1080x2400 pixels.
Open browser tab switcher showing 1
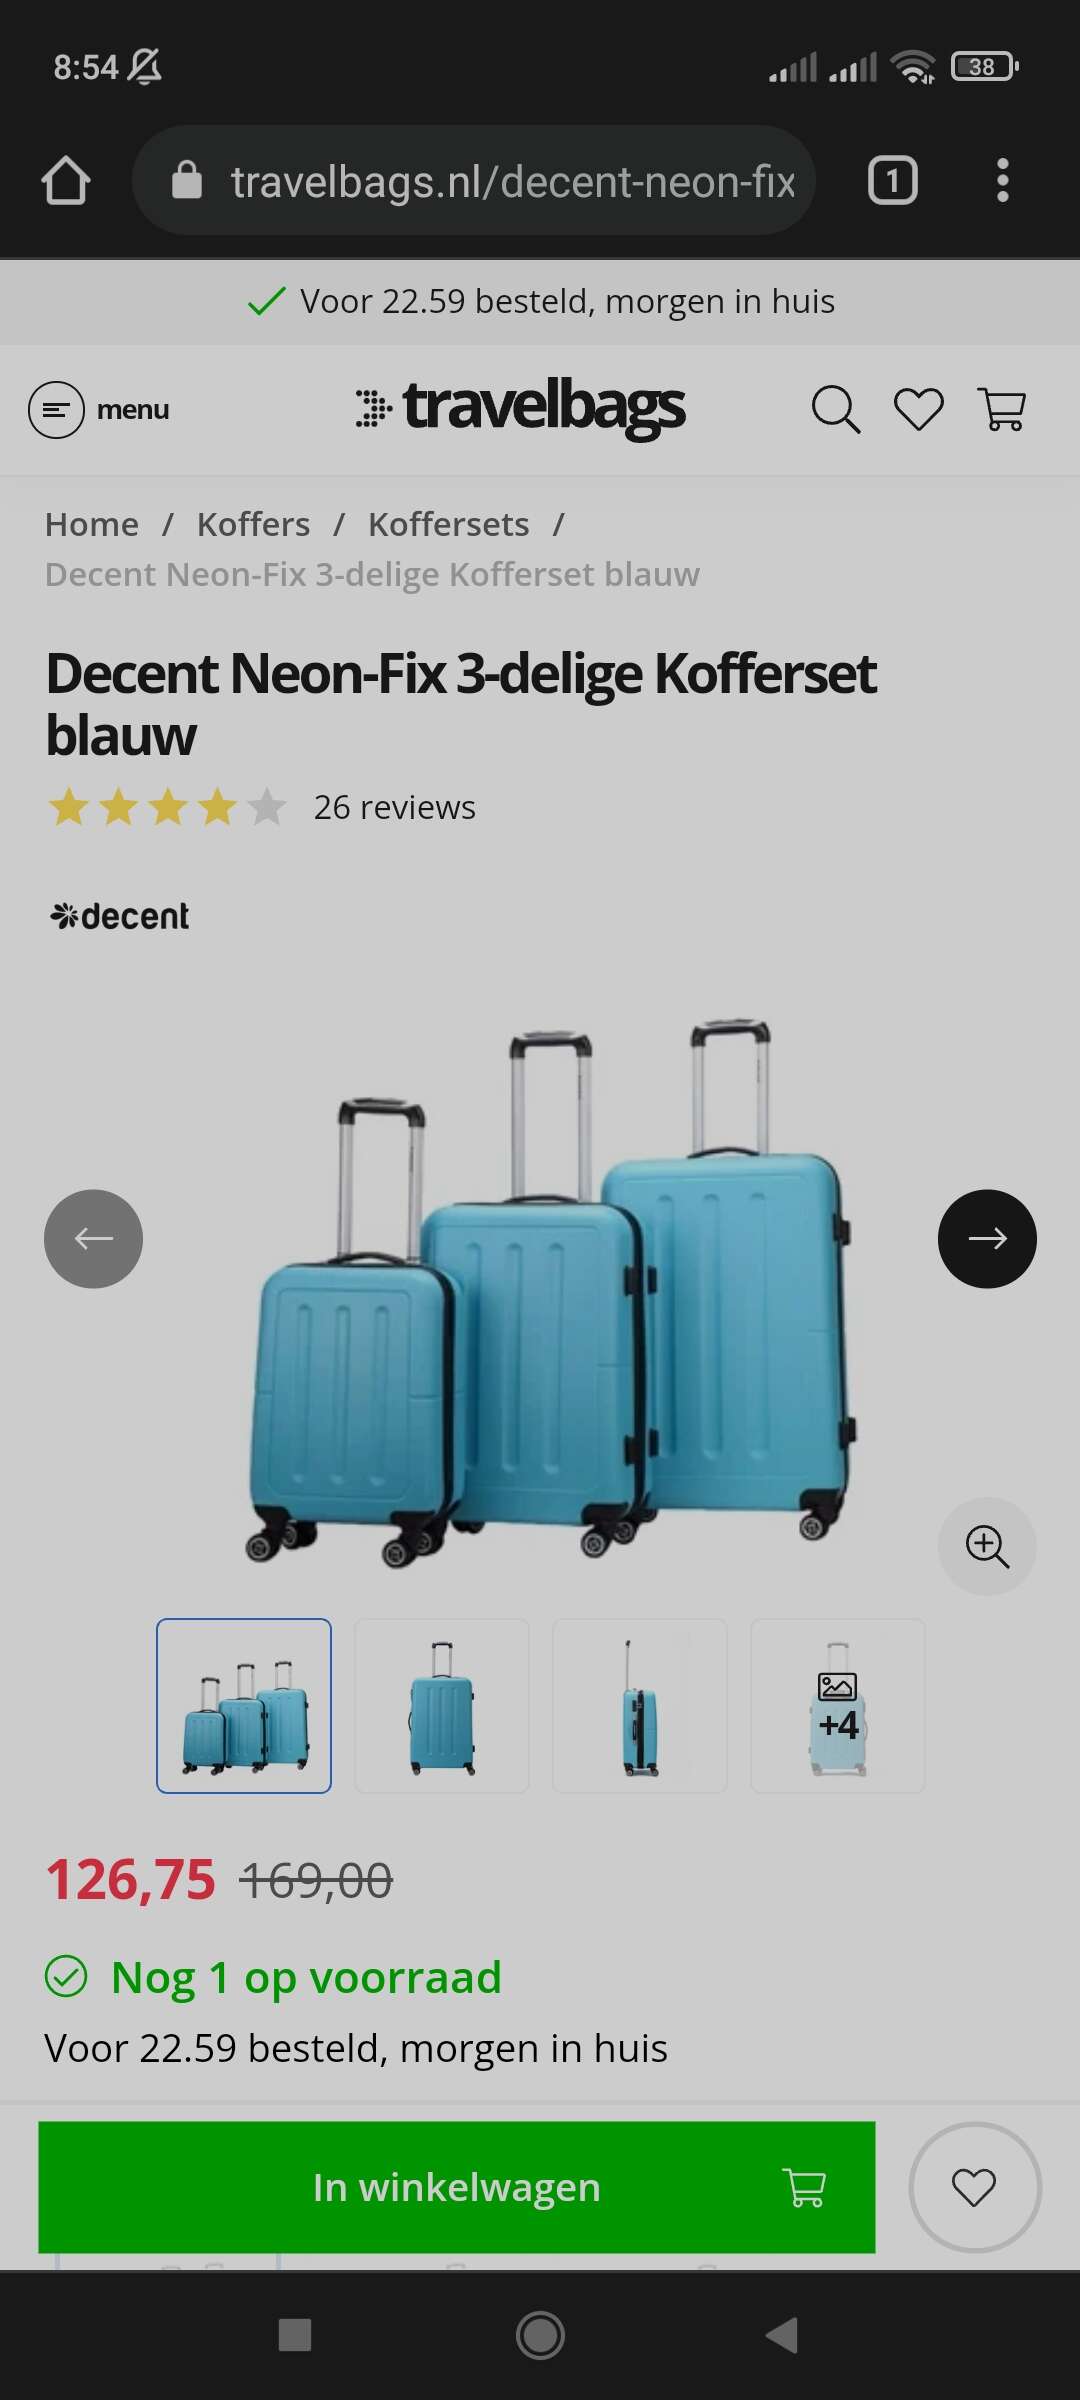coord(892,181)
